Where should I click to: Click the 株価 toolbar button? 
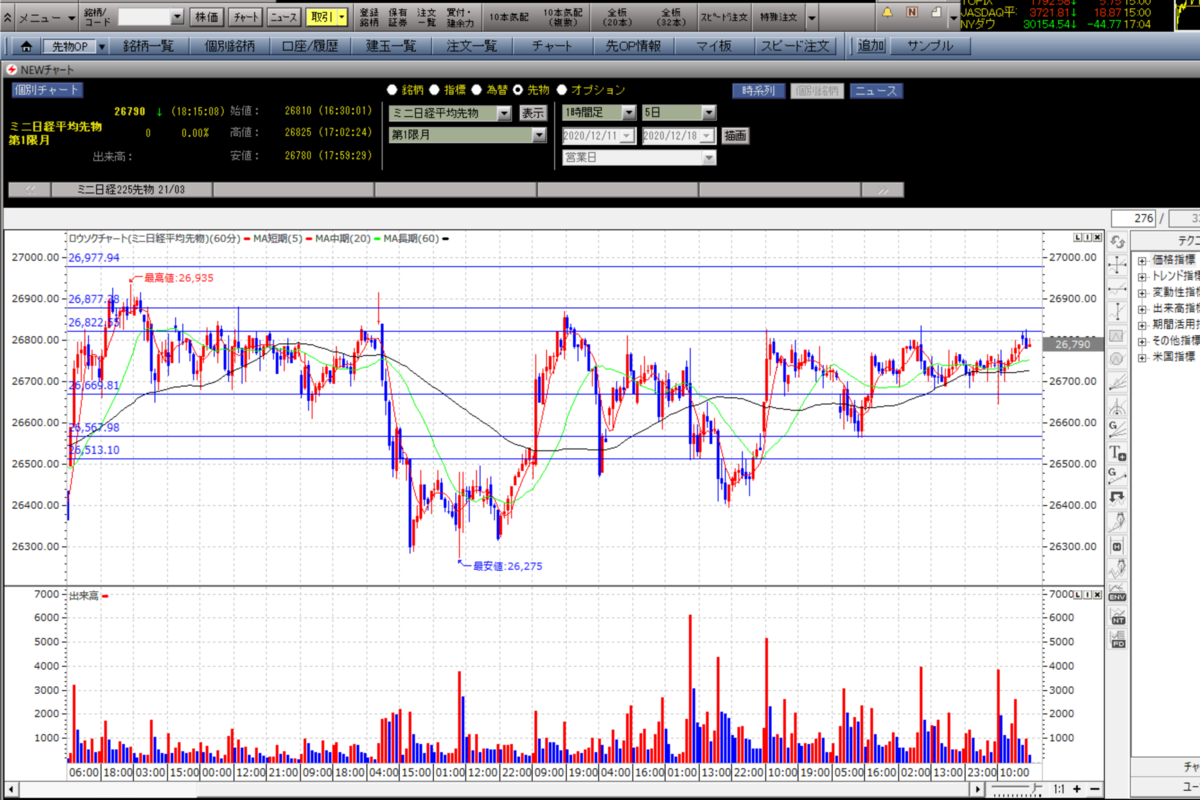(x=206, y=17)
